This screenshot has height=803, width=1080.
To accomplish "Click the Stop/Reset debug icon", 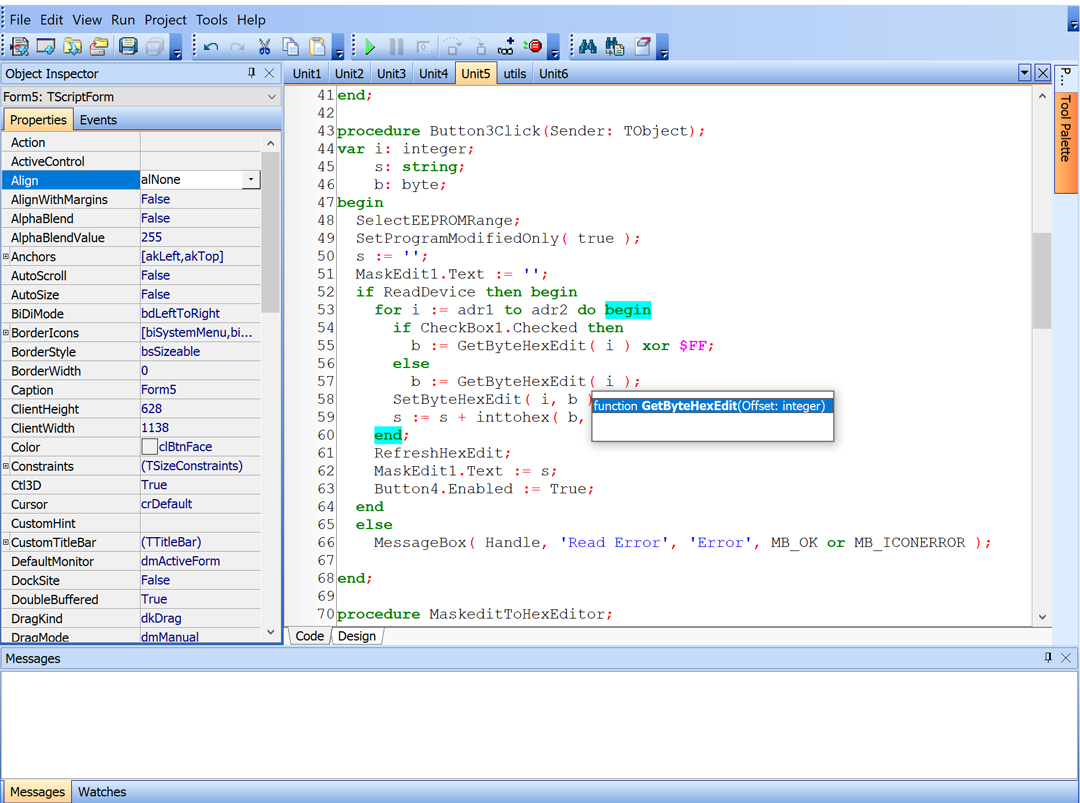I will click(x=424, y=46).
